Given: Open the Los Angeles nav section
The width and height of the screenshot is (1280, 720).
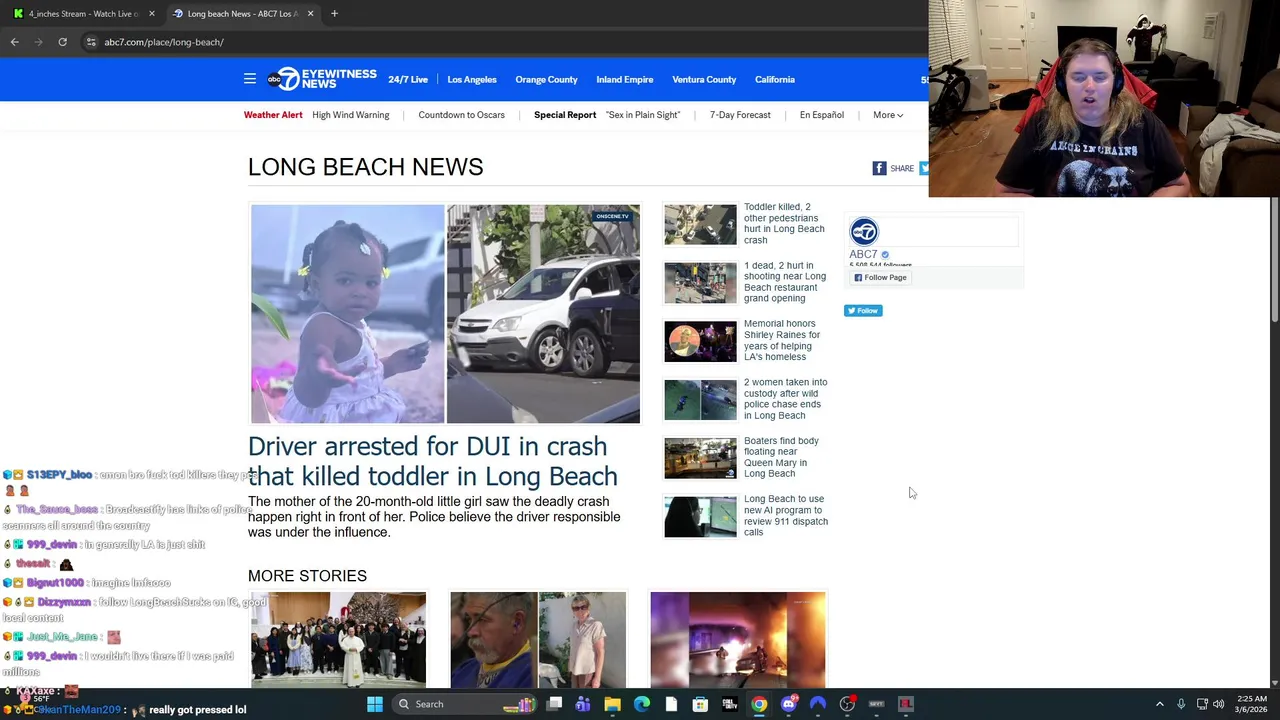Looking at the screenshot, I should pos(472,79).
